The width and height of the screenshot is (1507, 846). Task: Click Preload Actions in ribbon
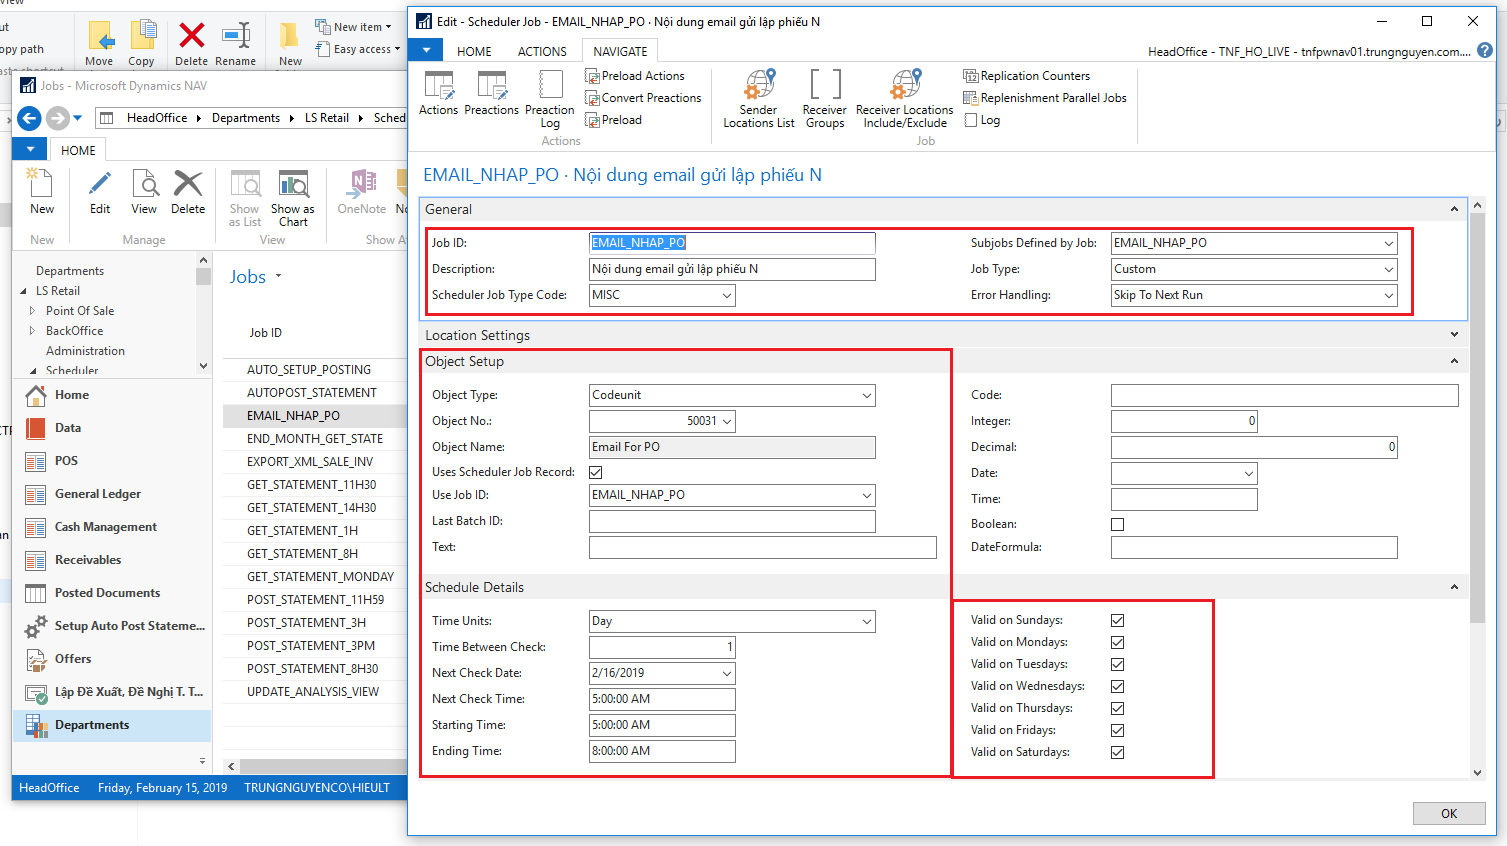(635, 76)
